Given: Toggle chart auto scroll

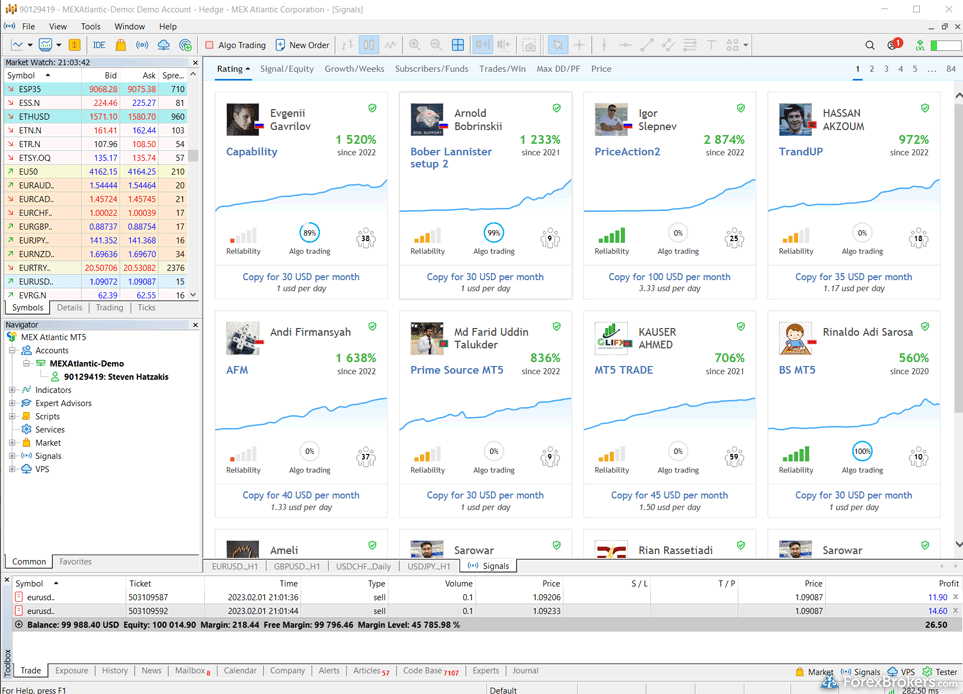Looking at the screenshot, I should tap(482, 45).
